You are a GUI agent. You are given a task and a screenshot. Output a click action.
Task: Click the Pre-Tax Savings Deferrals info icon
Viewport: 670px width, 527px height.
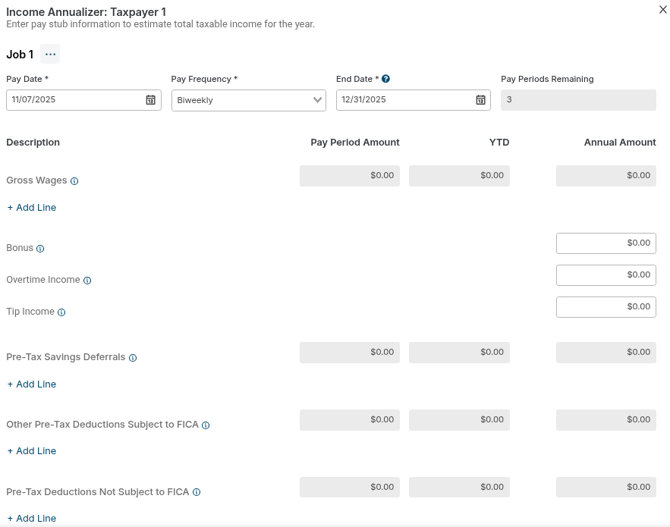coord(133,357)
